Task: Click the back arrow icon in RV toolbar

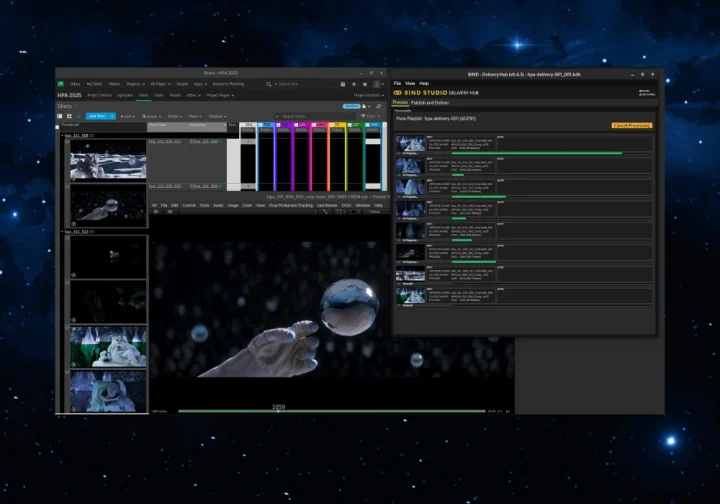Action: pyautogui.click(x=156, y=212)
